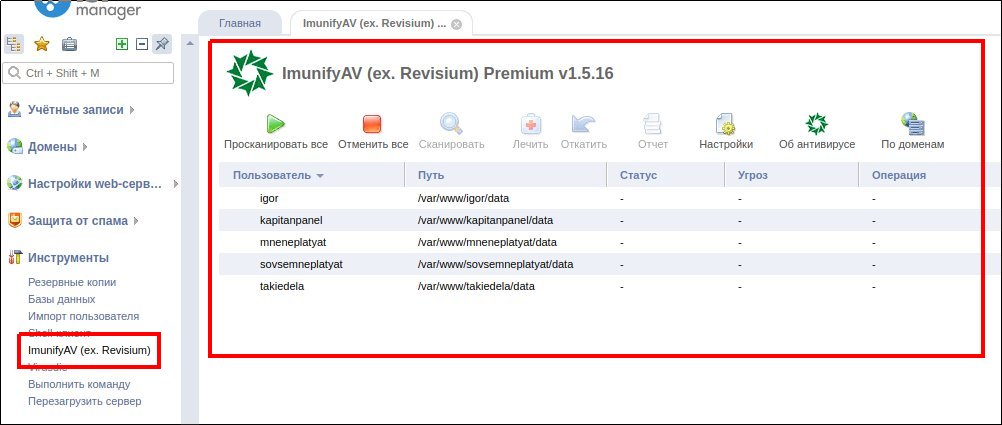
Task: Click the Отменить все red stop icon
Action: [372, 123]
